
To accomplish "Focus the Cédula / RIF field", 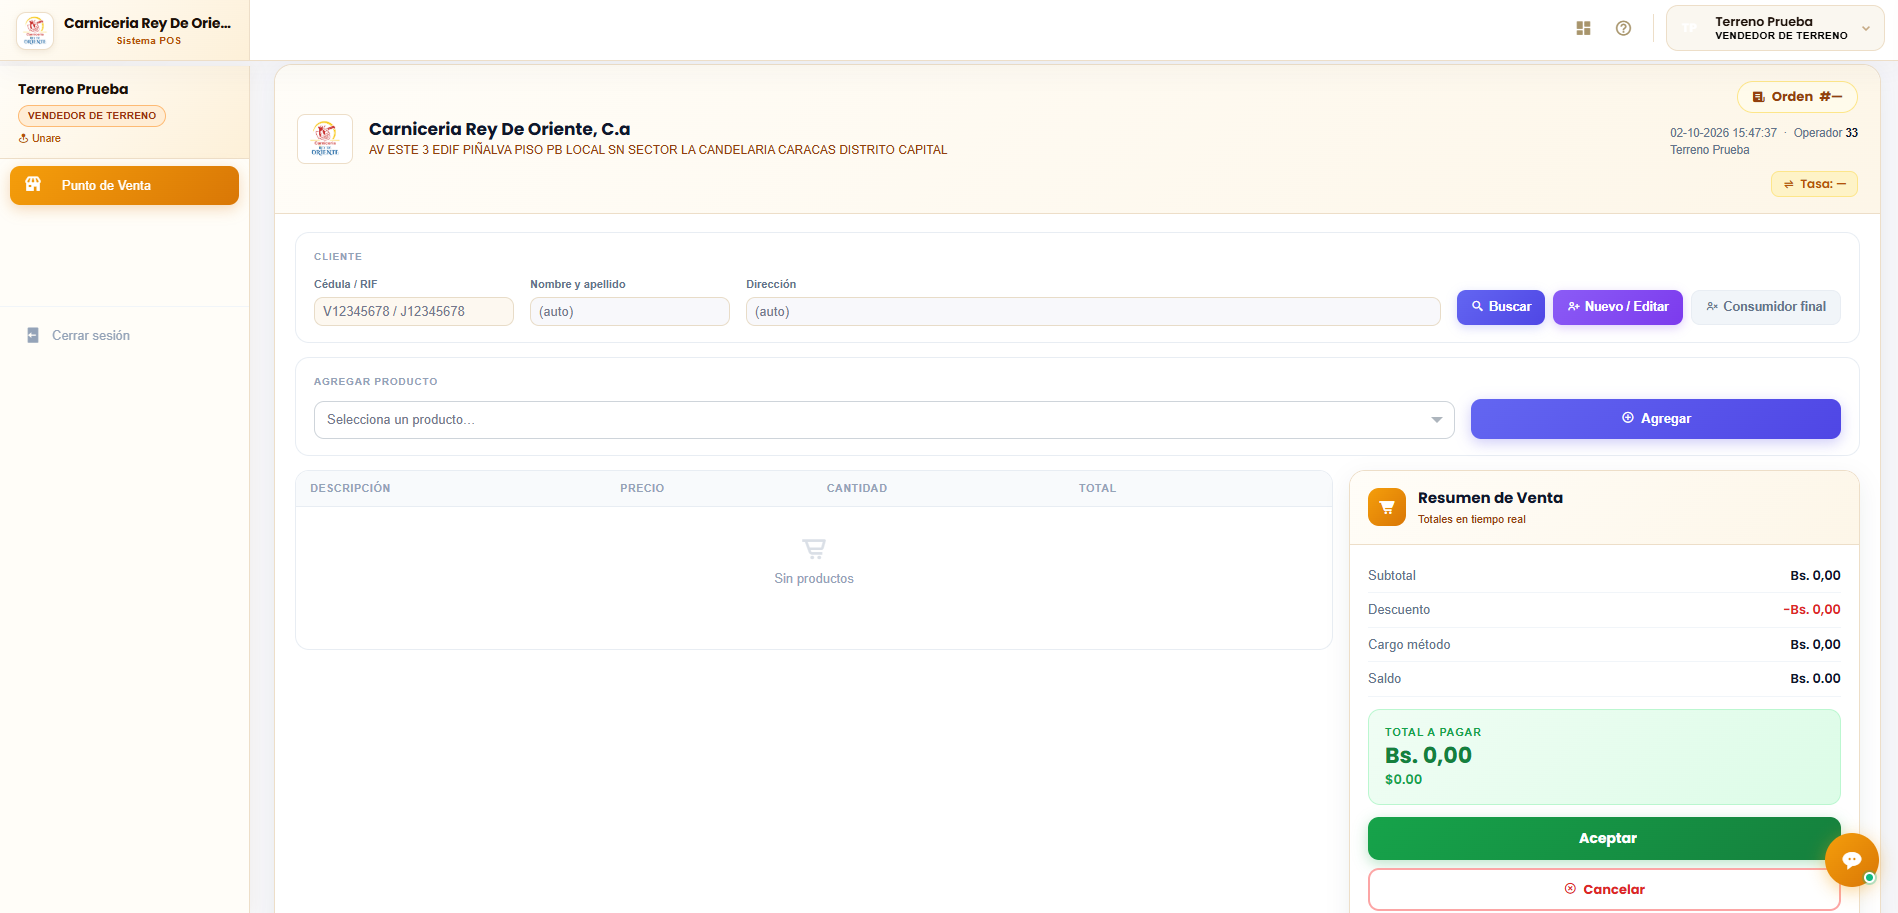I will coord(414,311).
